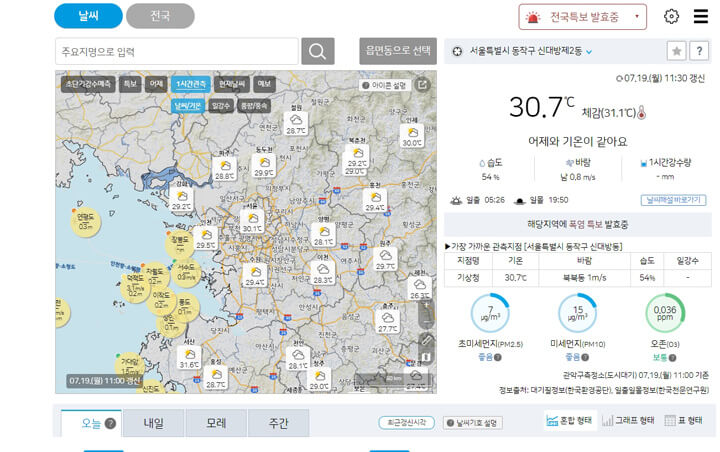This screenshot has height=452, width=720.
Task: Click the 읍면동으로 선택 button
Action: point(398,51)
